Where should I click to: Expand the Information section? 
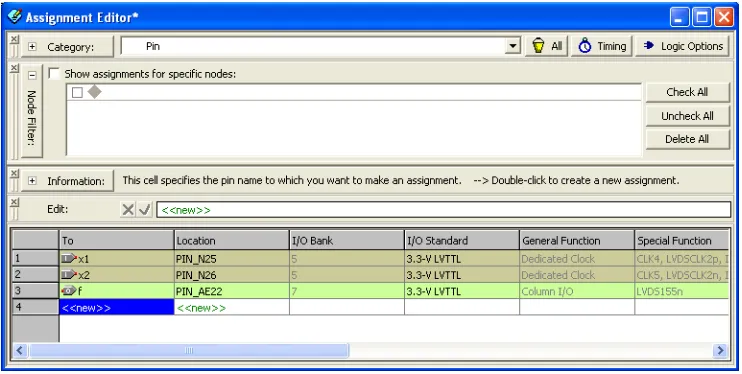[32, 181]
